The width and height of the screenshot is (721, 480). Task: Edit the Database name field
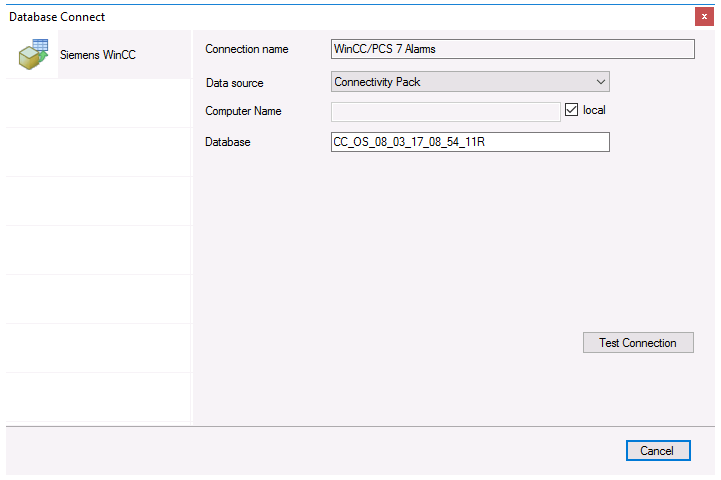pyautogui.click(x=470, y=142)
